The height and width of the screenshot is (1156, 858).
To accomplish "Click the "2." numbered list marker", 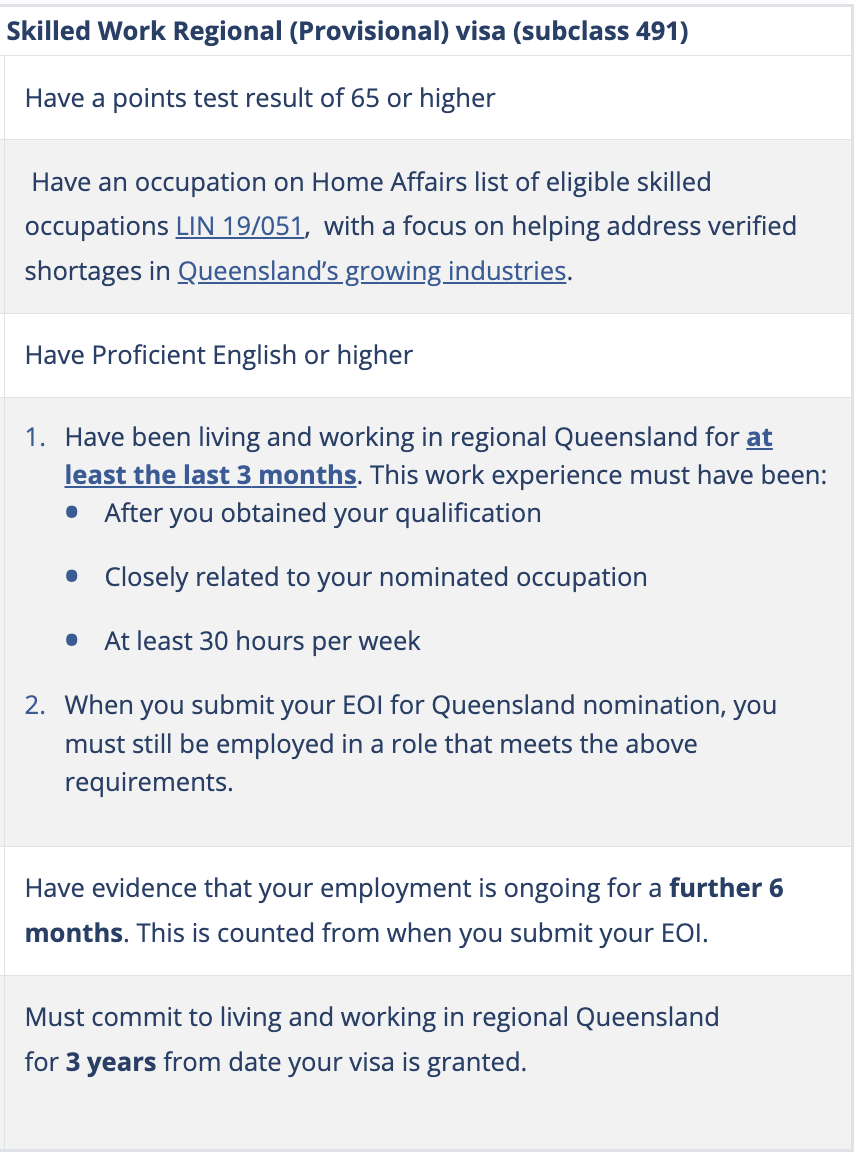I will tap(36, 705).
